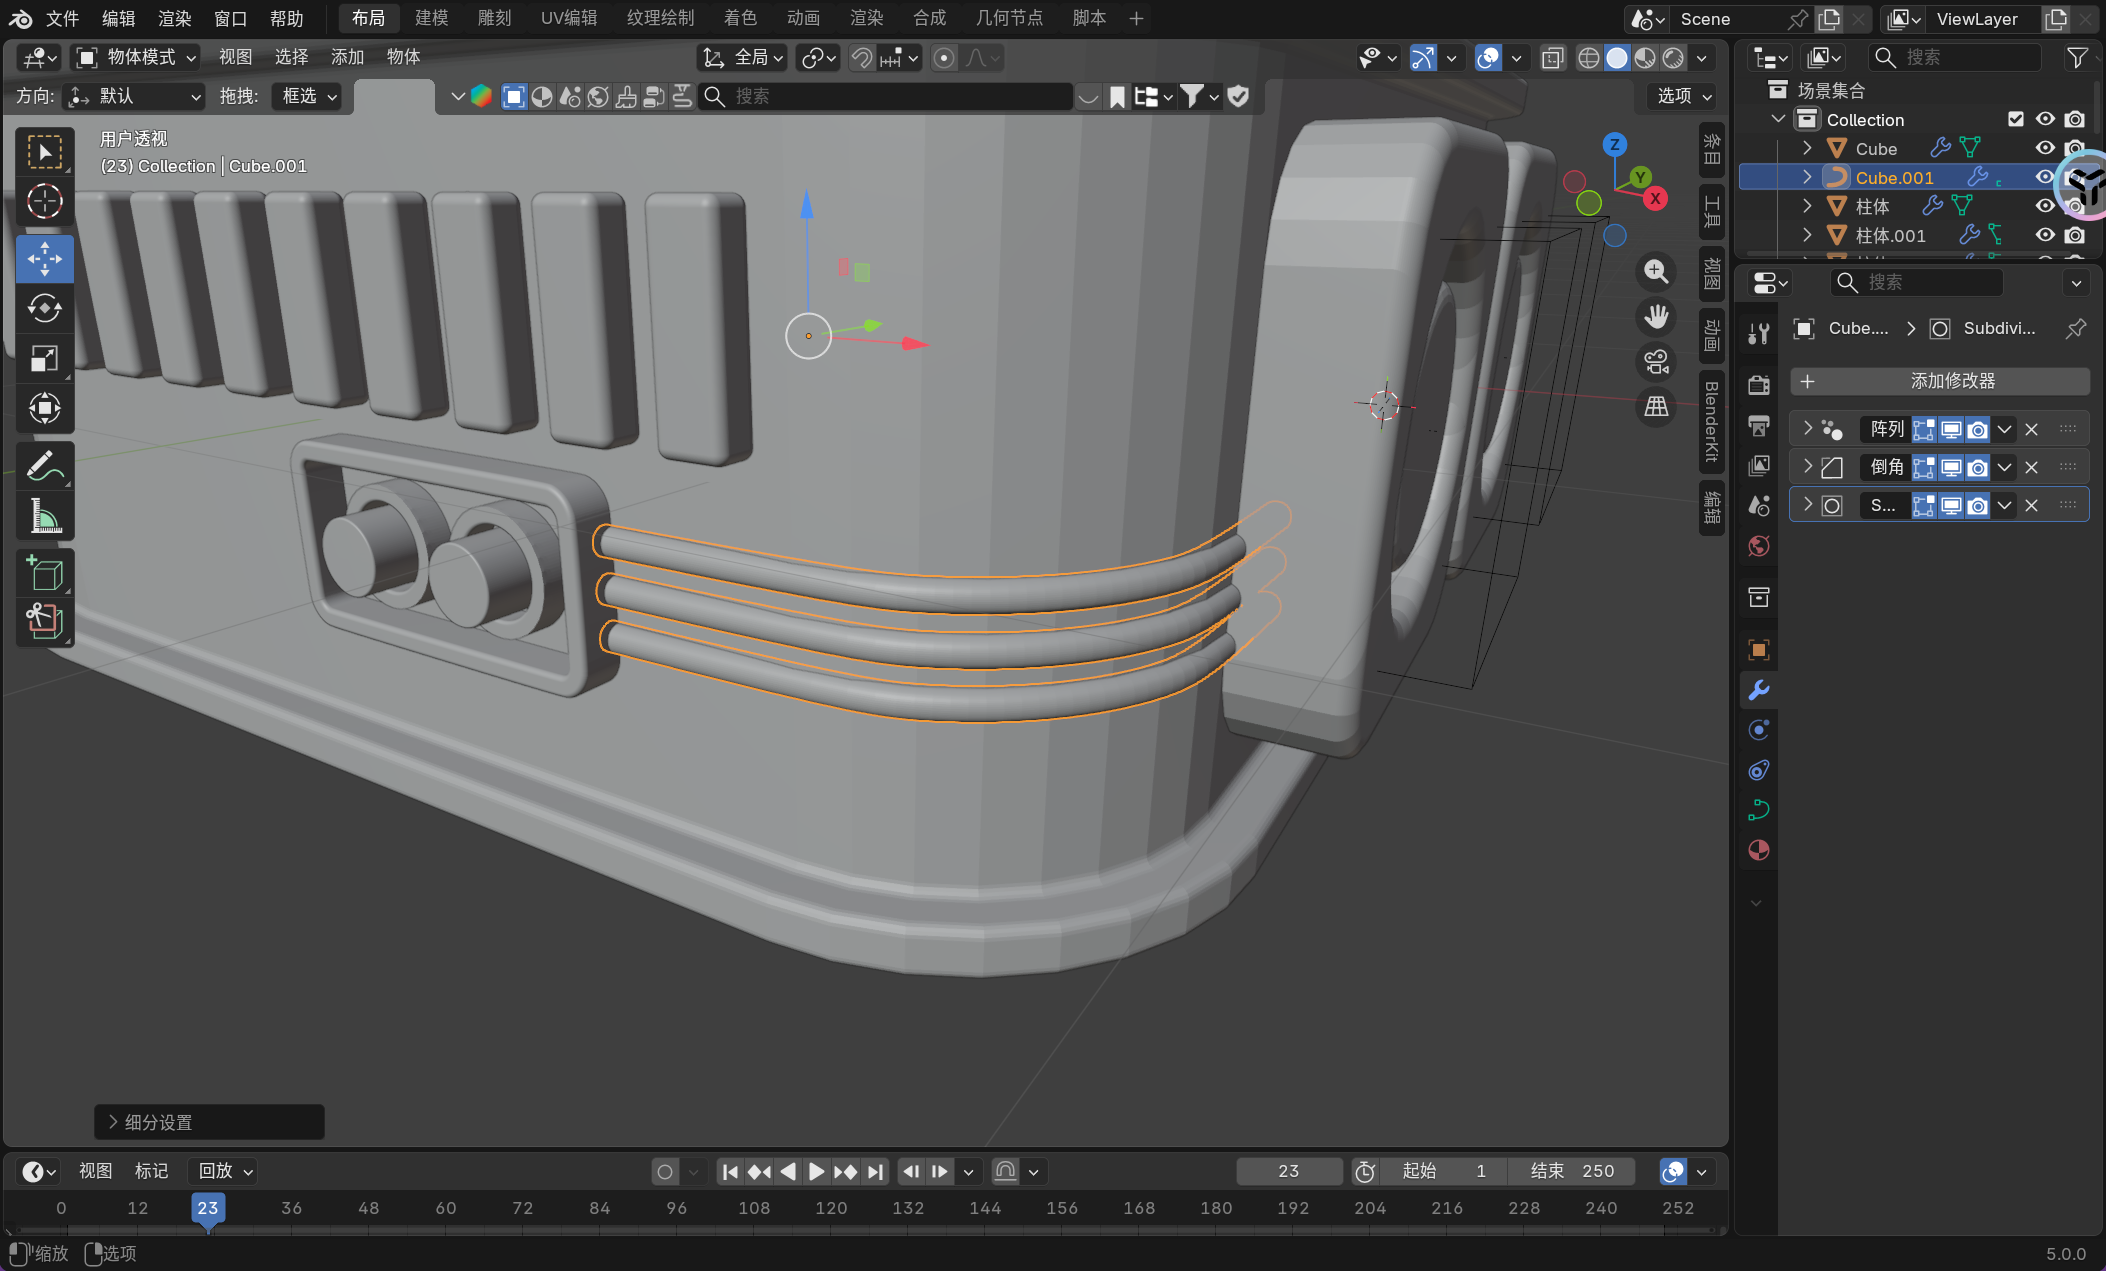Expand the 阵列 modifier panel
This screenshot has width=2106, height=1271.
tap(1807, 428)
